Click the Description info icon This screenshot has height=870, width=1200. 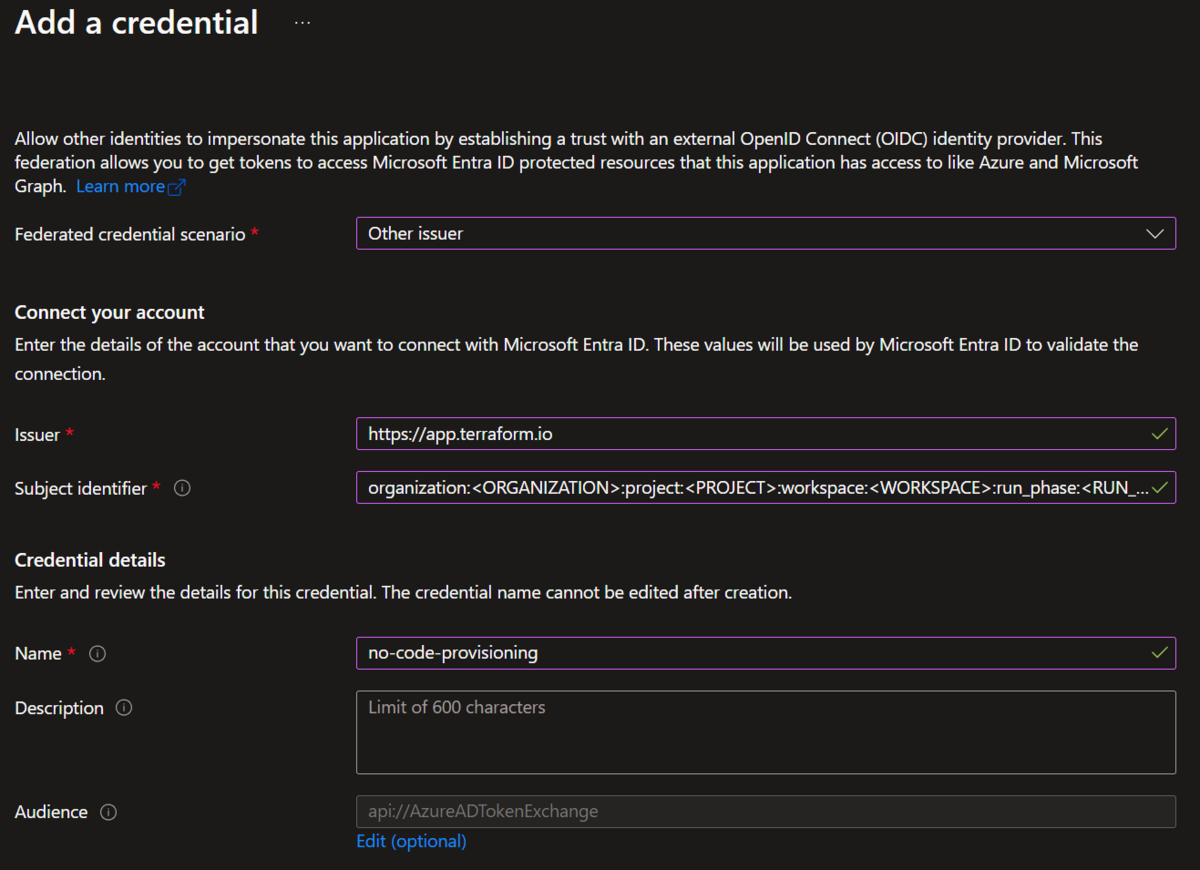[122, 707]
